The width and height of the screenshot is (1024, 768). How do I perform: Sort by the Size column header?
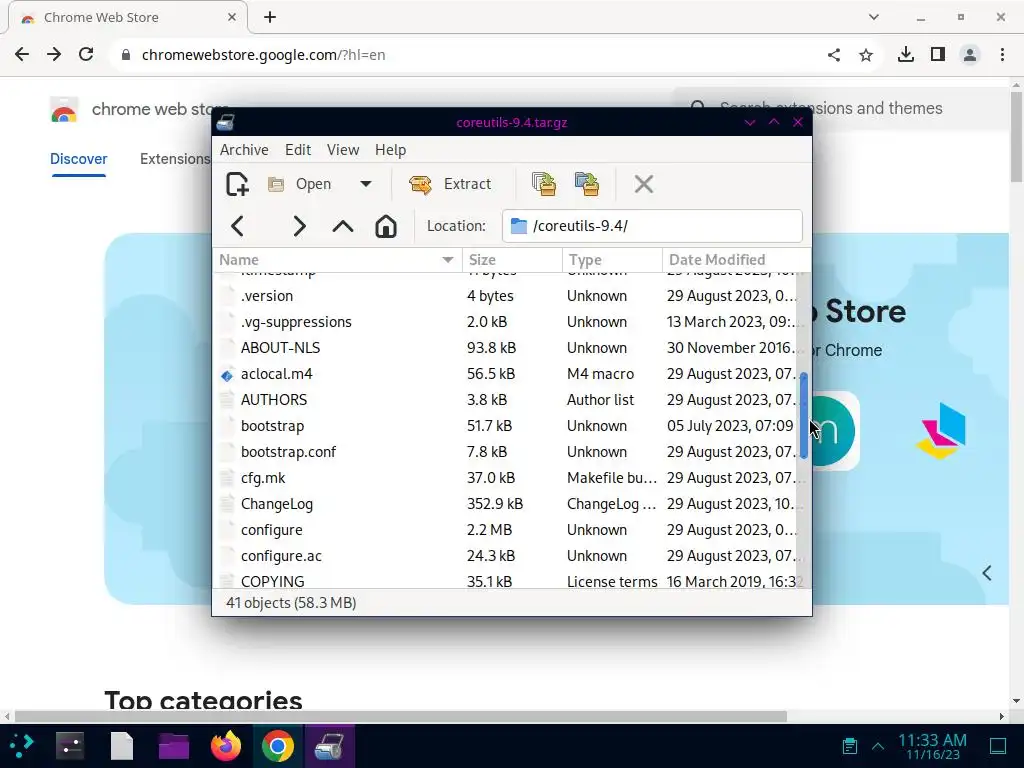click(512, 260)
